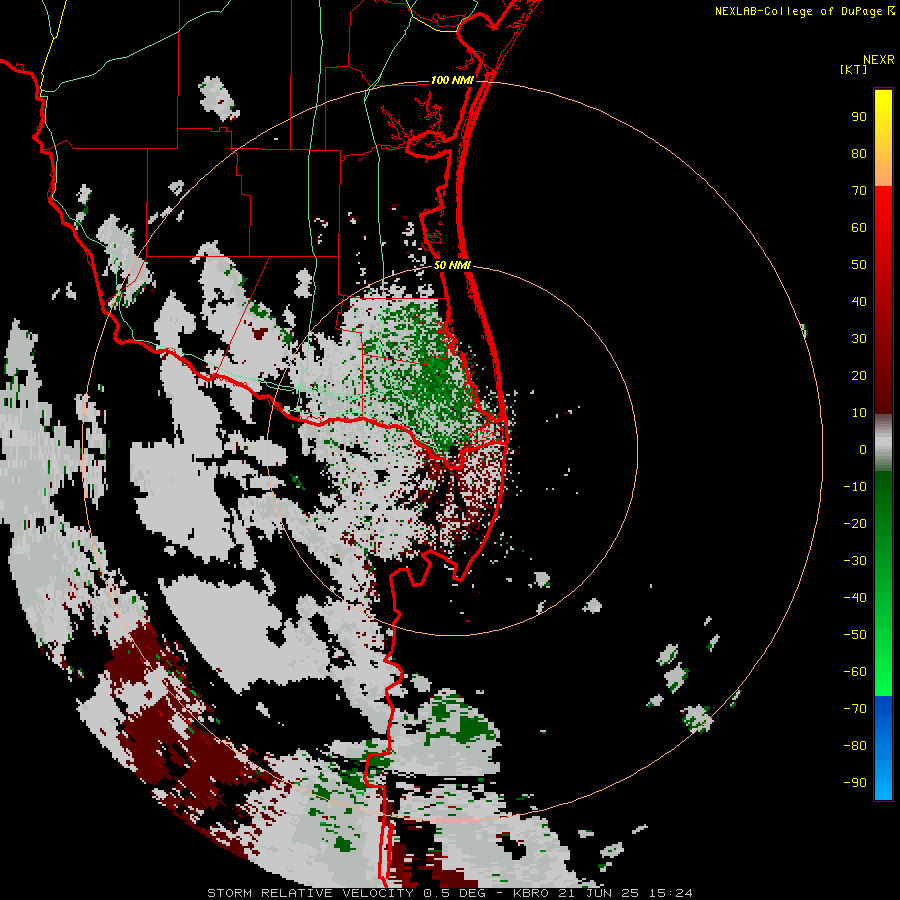Click the -20 scale value
The height and width of the screenshot is (900, 900).
pyautogui.click(x=855, y=523)
